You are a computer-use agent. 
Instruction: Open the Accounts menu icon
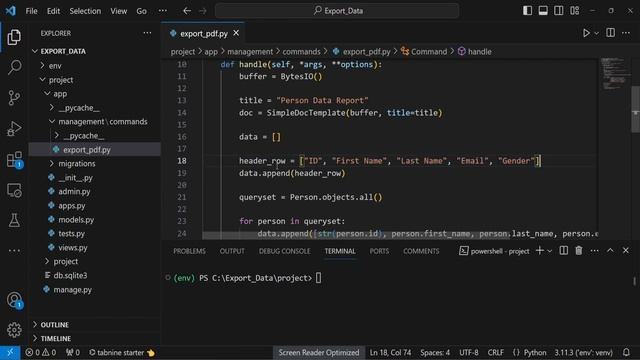[x=14, y=300]
